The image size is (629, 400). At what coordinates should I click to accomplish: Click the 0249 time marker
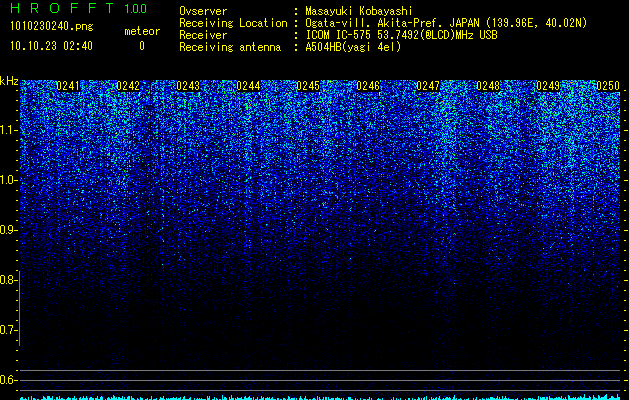[x=548, y=86]
